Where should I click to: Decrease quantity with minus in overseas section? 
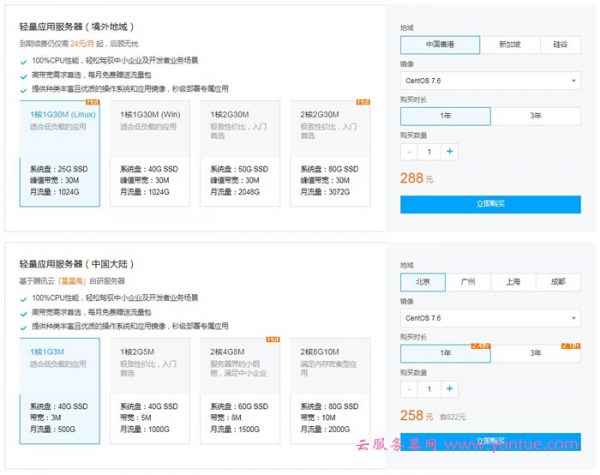(x=409, y=151)
